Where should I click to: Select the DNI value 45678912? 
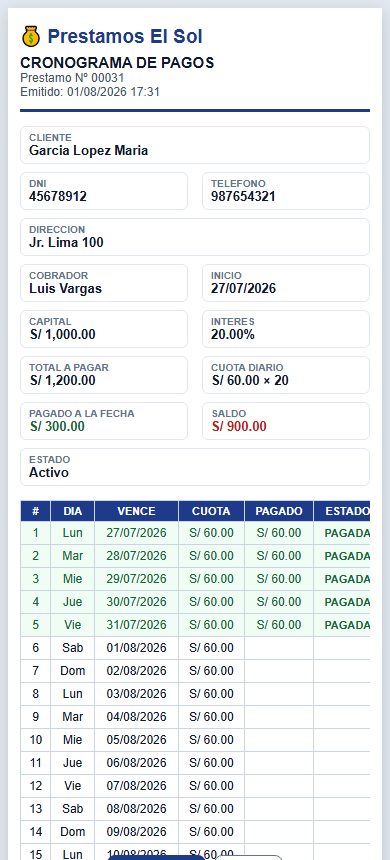coord(58,197)
